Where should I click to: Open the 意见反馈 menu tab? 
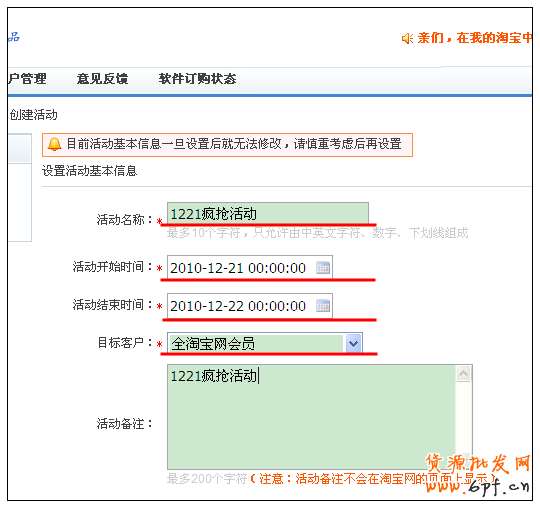coord(102,79)
